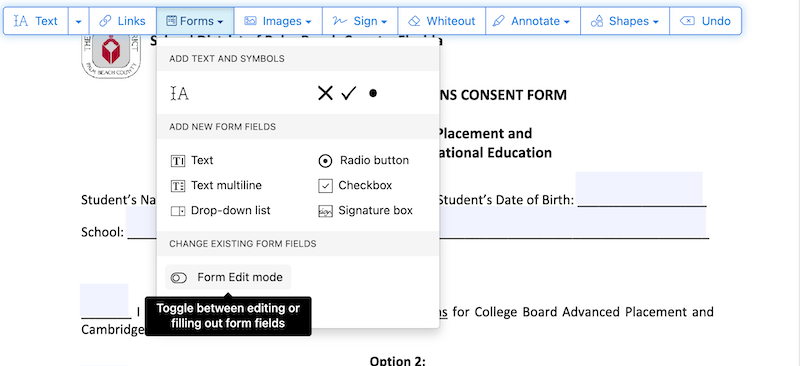This screenshot has height=366, width=800.
Task: Open the Links tool
Action: point(122,21)
